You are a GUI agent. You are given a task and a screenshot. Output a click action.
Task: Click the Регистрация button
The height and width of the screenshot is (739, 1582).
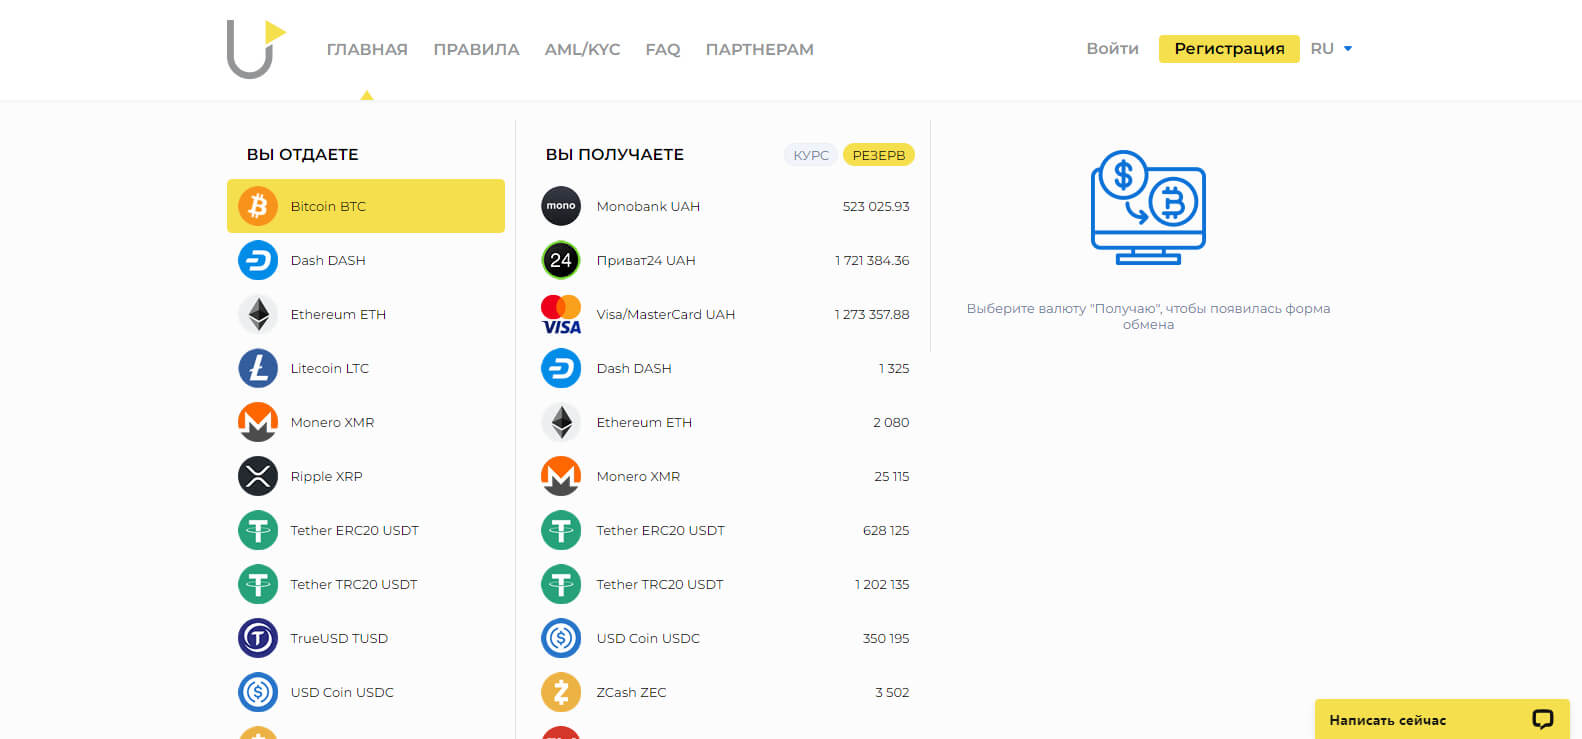pos(1229,48)
